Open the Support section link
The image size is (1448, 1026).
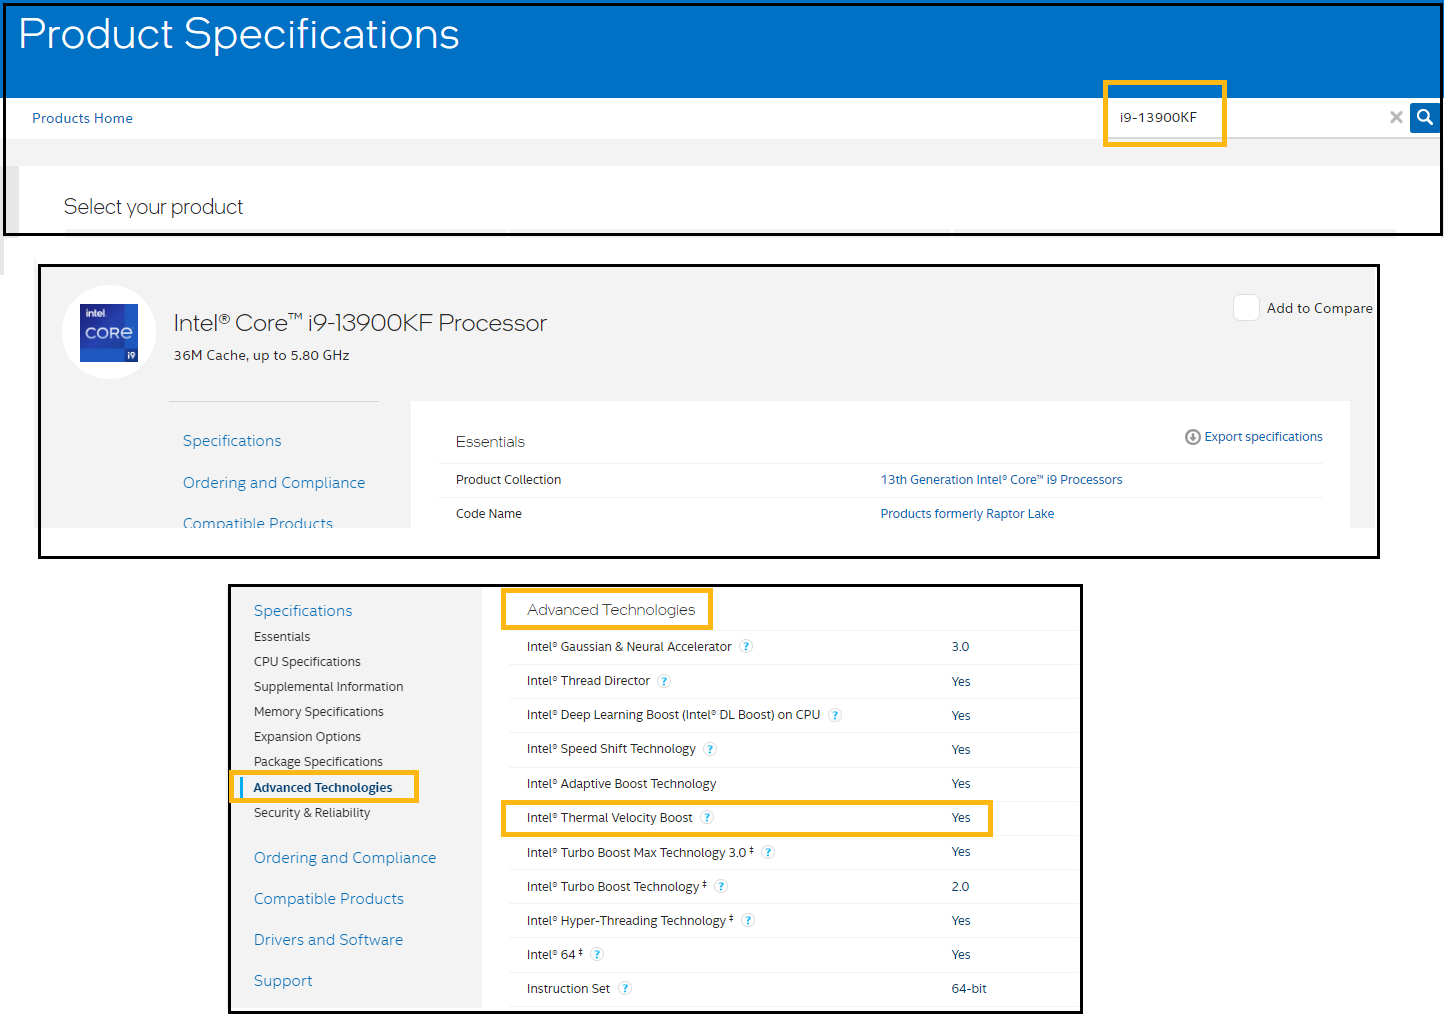click(x=283, y=981)
